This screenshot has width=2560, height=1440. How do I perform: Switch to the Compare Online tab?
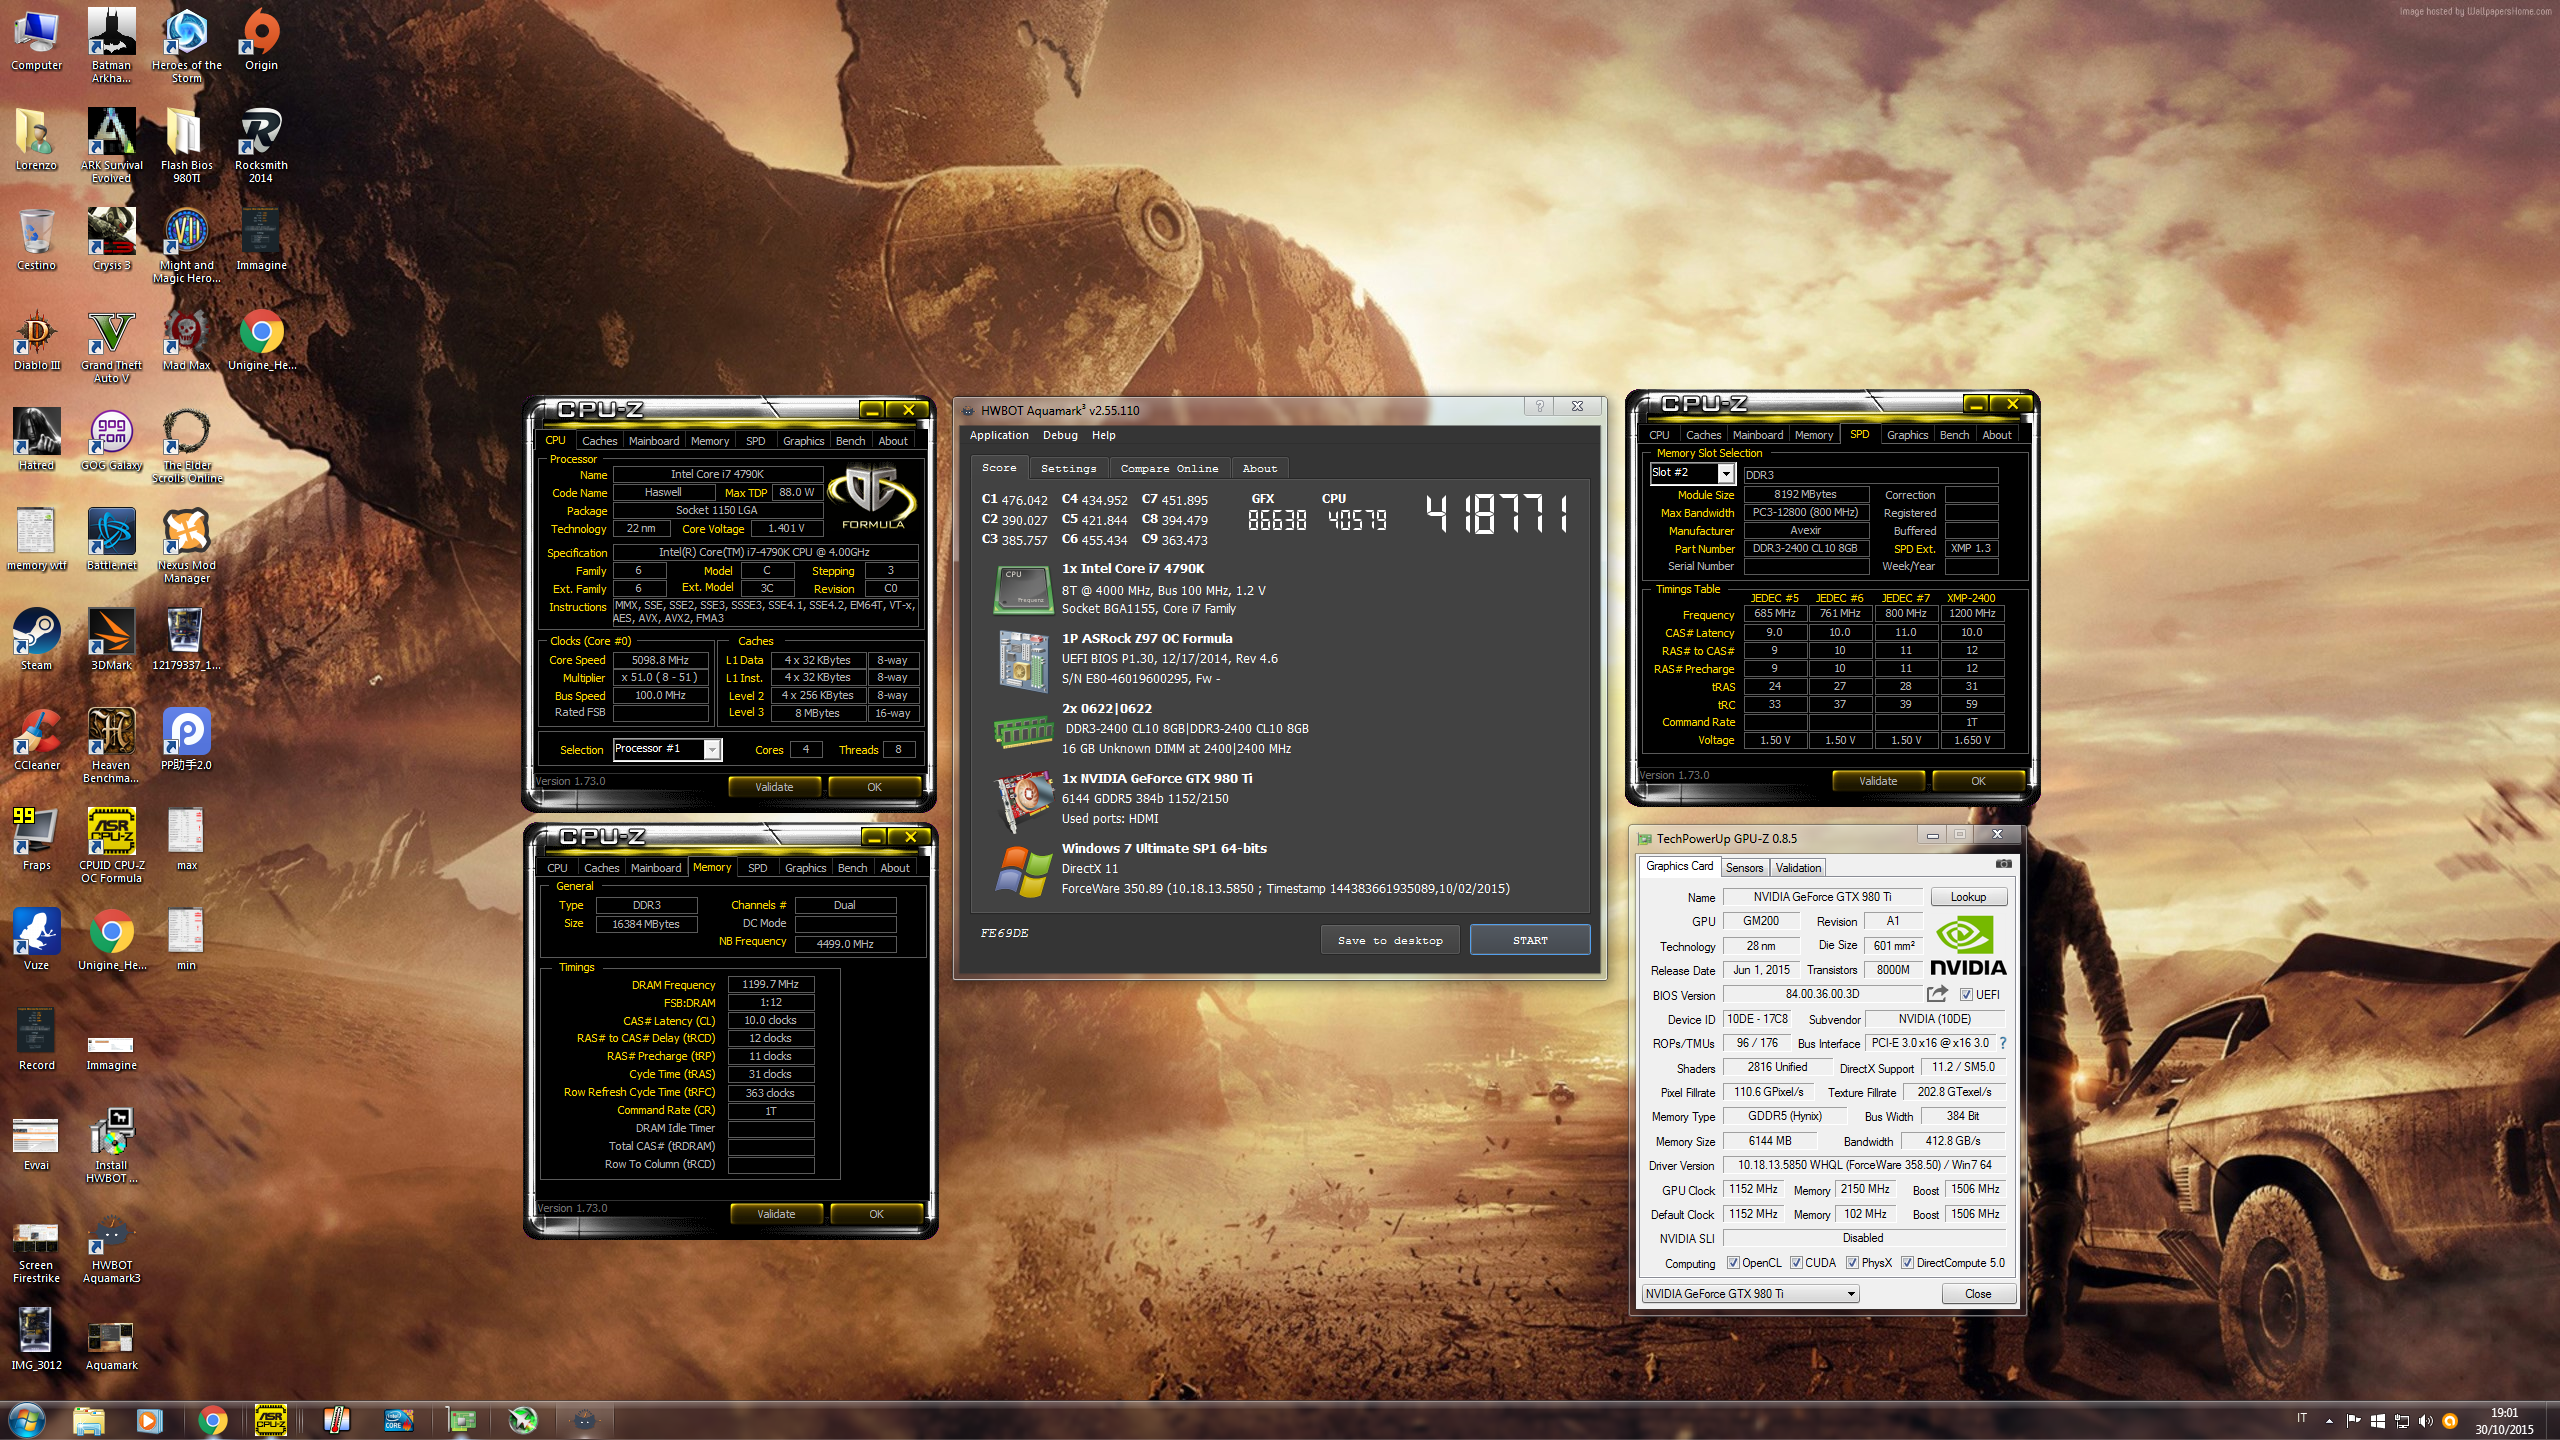[1169, 468]
